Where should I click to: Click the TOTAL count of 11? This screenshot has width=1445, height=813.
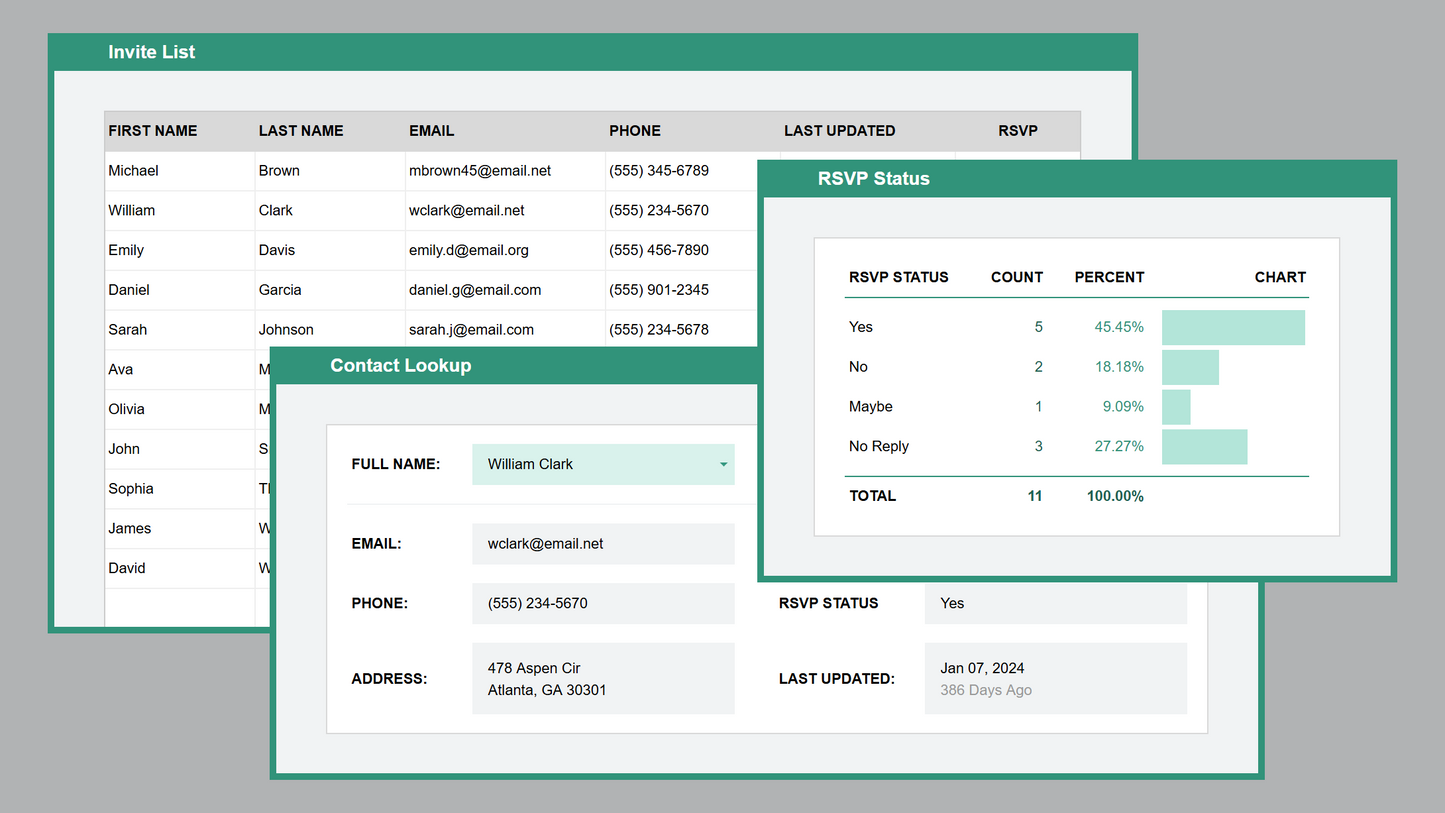click(x=1035, y=495)
